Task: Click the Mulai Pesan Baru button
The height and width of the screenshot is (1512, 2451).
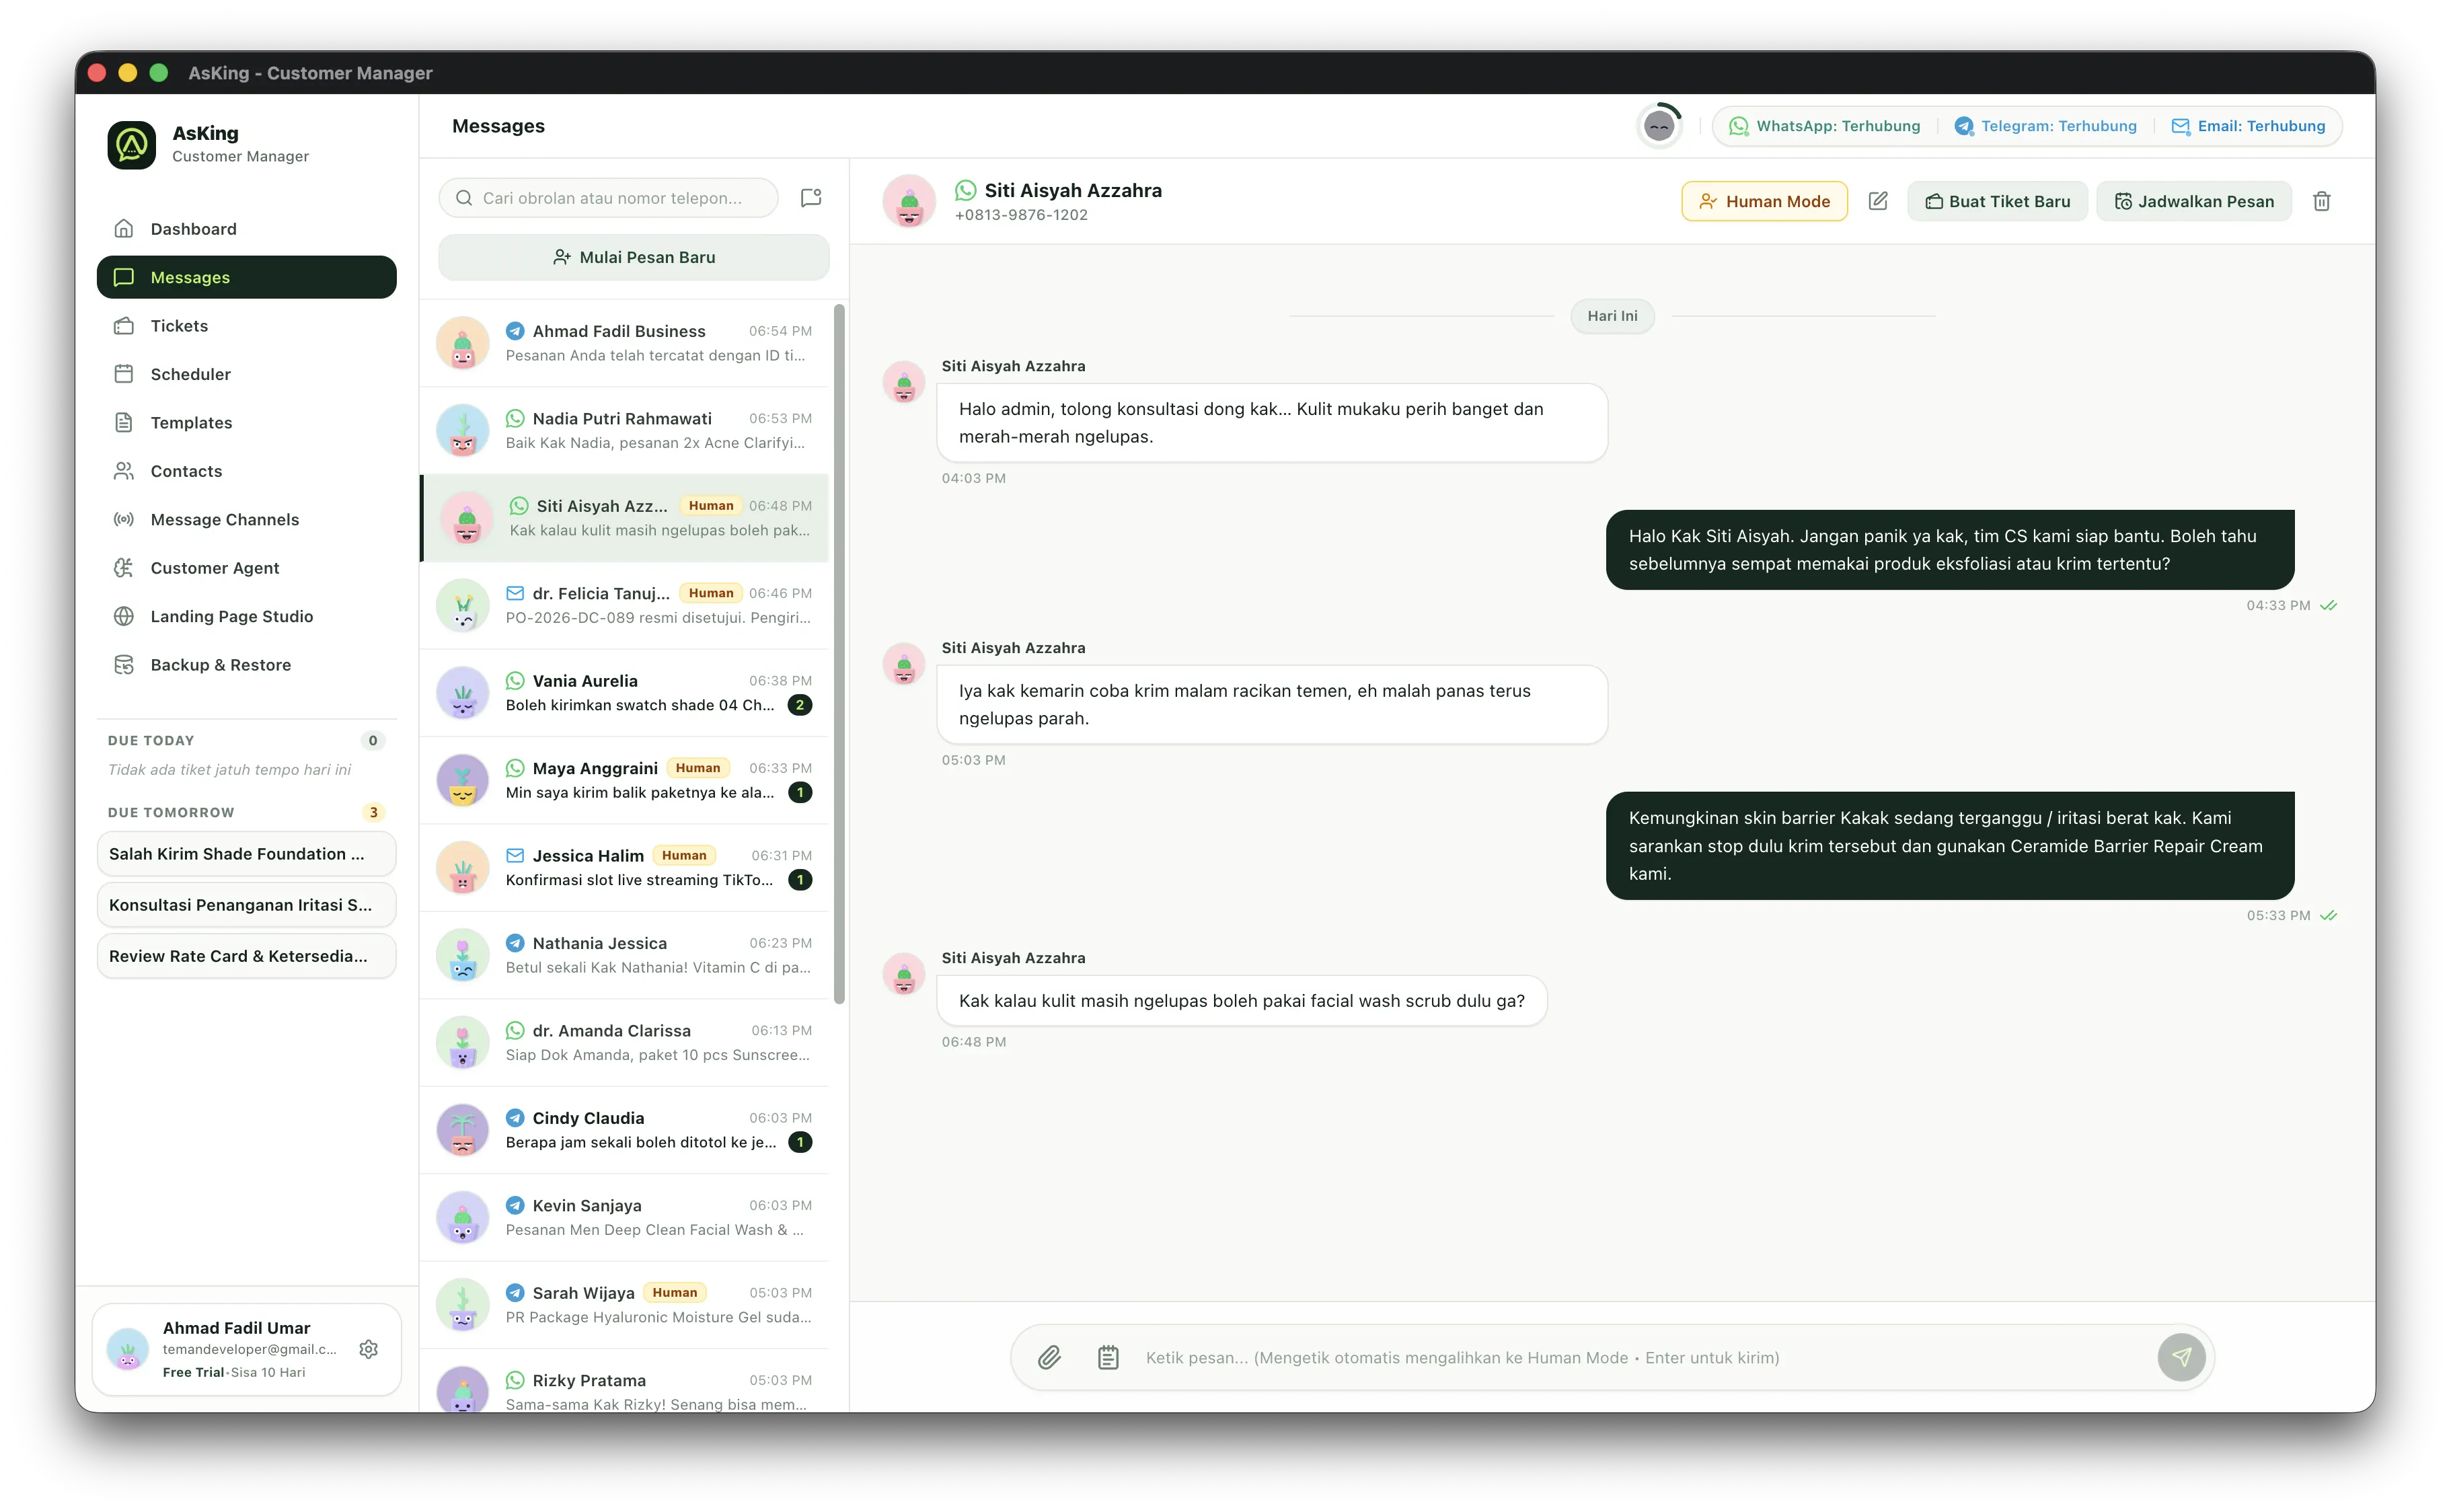Action: pyautogui.click(x=634, y=257)
